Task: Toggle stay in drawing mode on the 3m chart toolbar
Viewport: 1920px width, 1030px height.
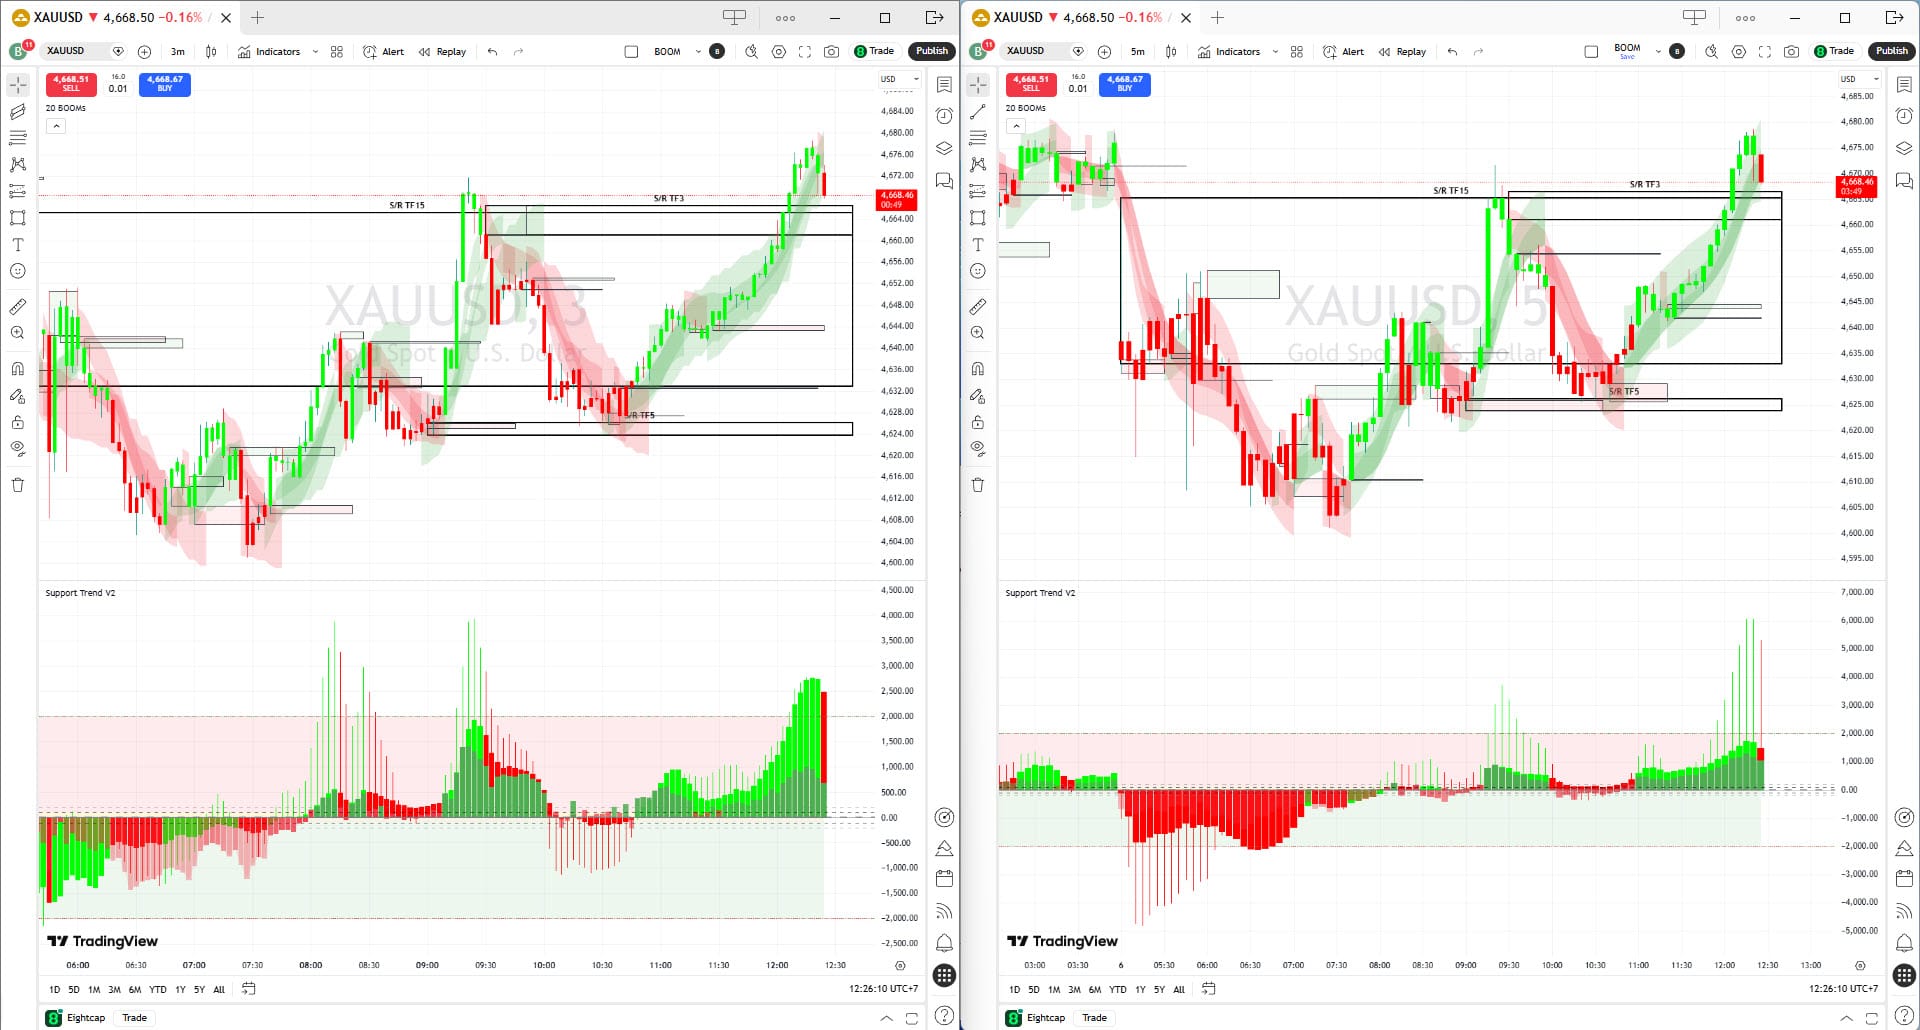Action: (17, 396)
